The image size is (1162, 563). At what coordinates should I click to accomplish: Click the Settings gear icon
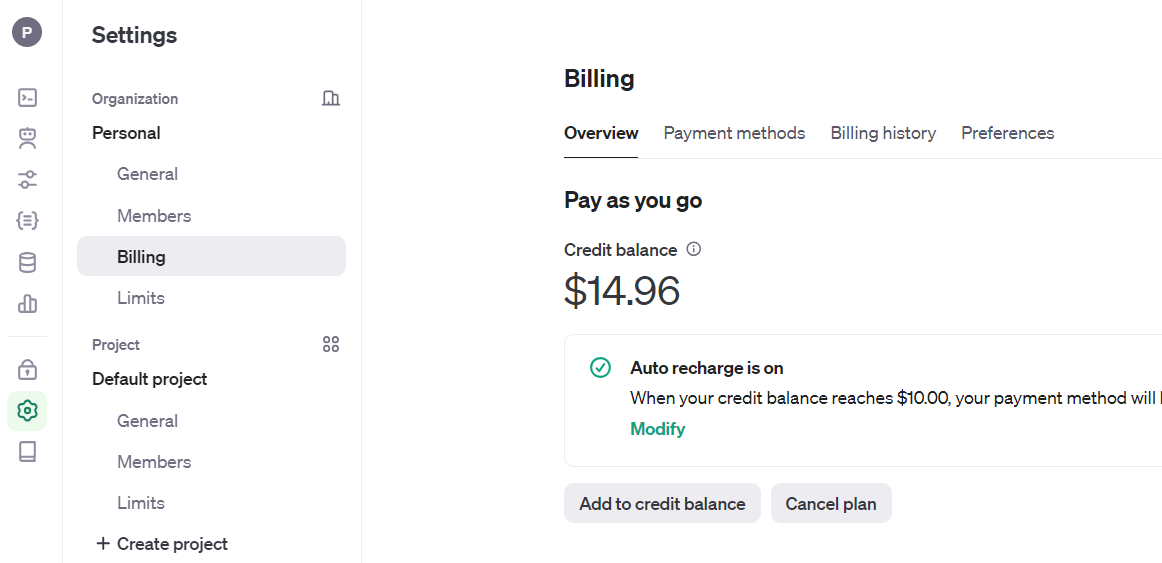(x=28, y=411)
